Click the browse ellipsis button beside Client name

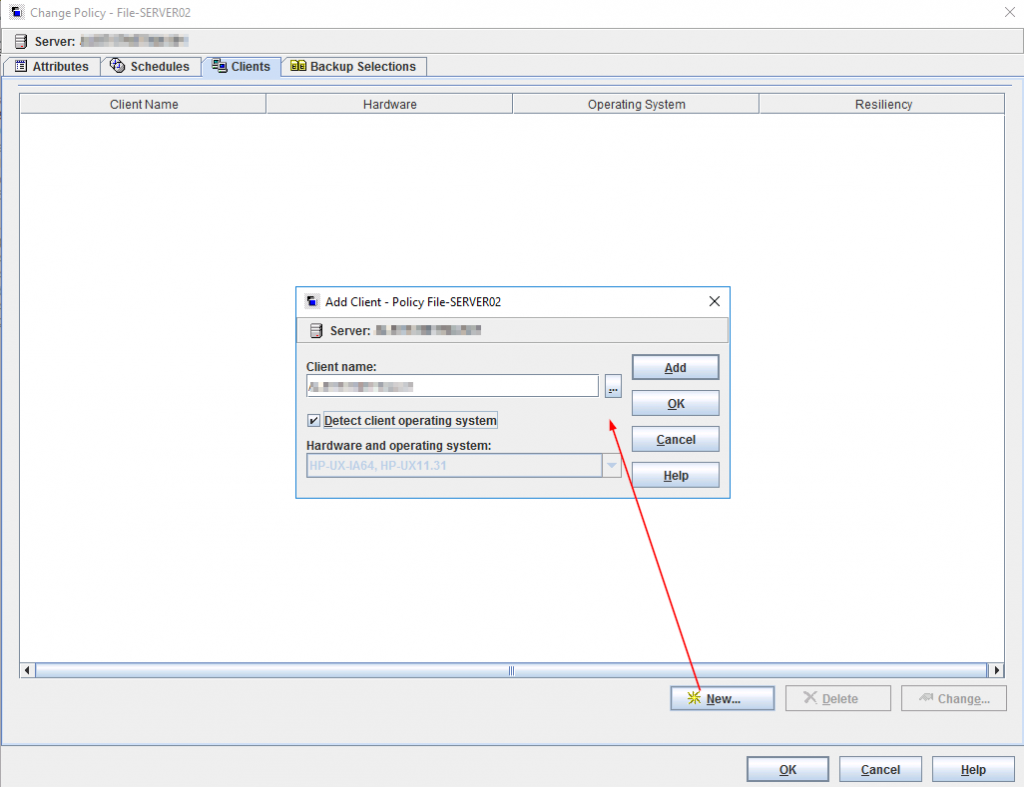point(613,386)
